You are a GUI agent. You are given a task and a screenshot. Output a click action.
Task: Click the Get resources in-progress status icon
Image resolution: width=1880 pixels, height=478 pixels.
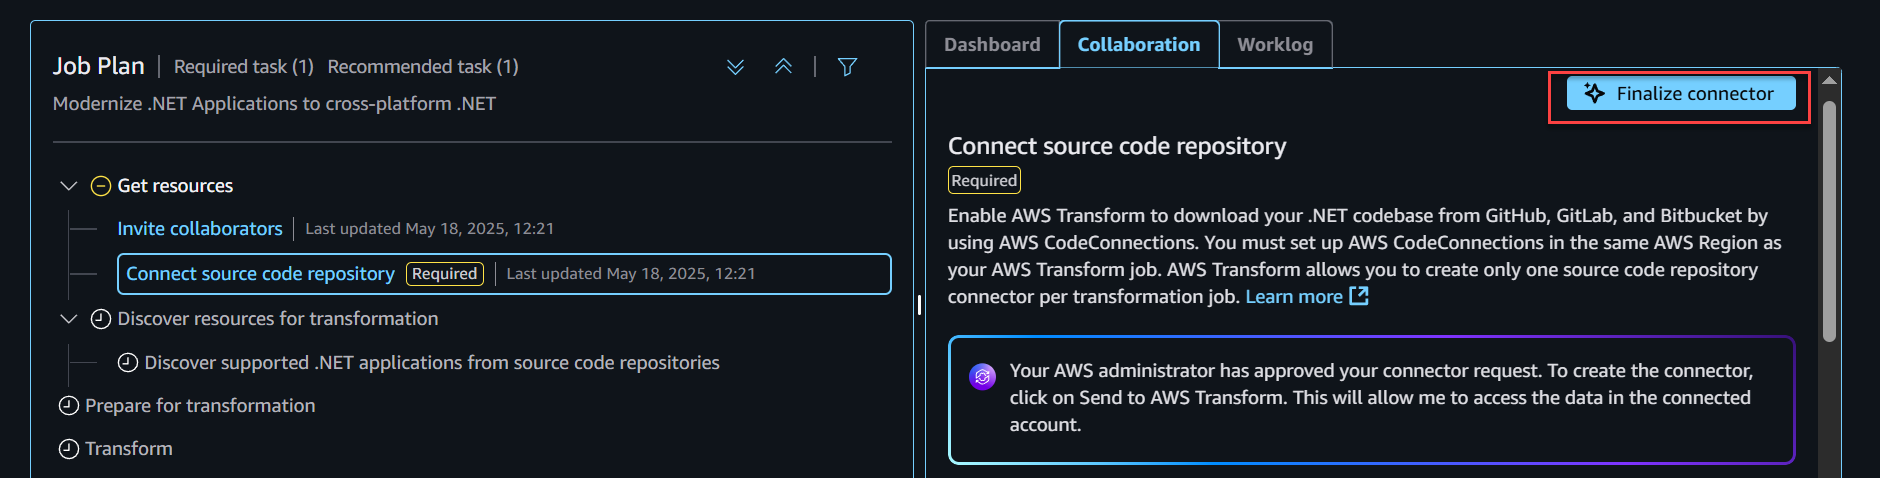coord(101,186)
